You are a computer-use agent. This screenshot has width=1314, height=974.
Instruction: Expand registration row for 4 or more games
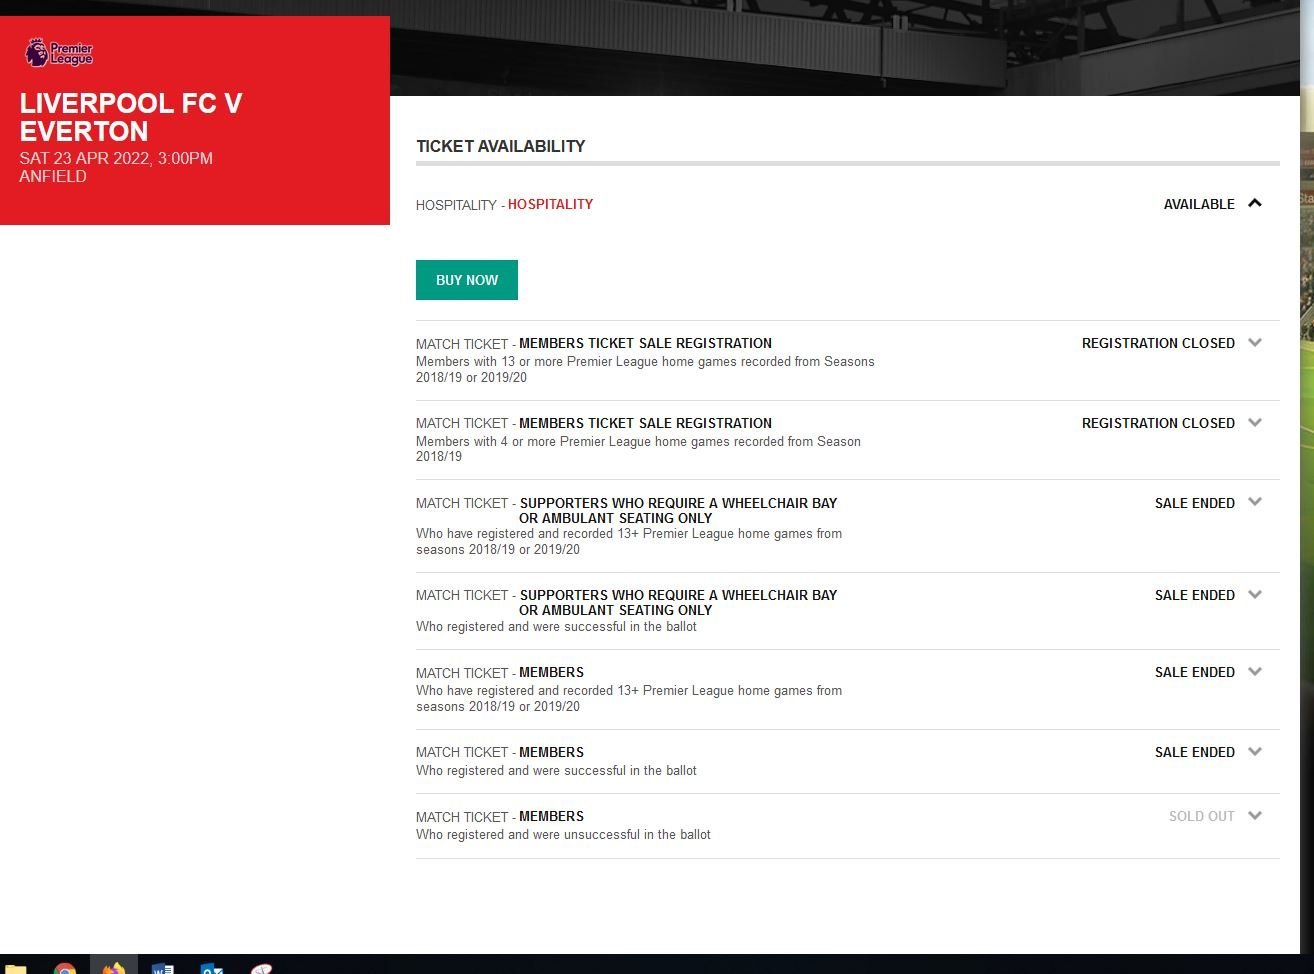[x=1255, y=422]
